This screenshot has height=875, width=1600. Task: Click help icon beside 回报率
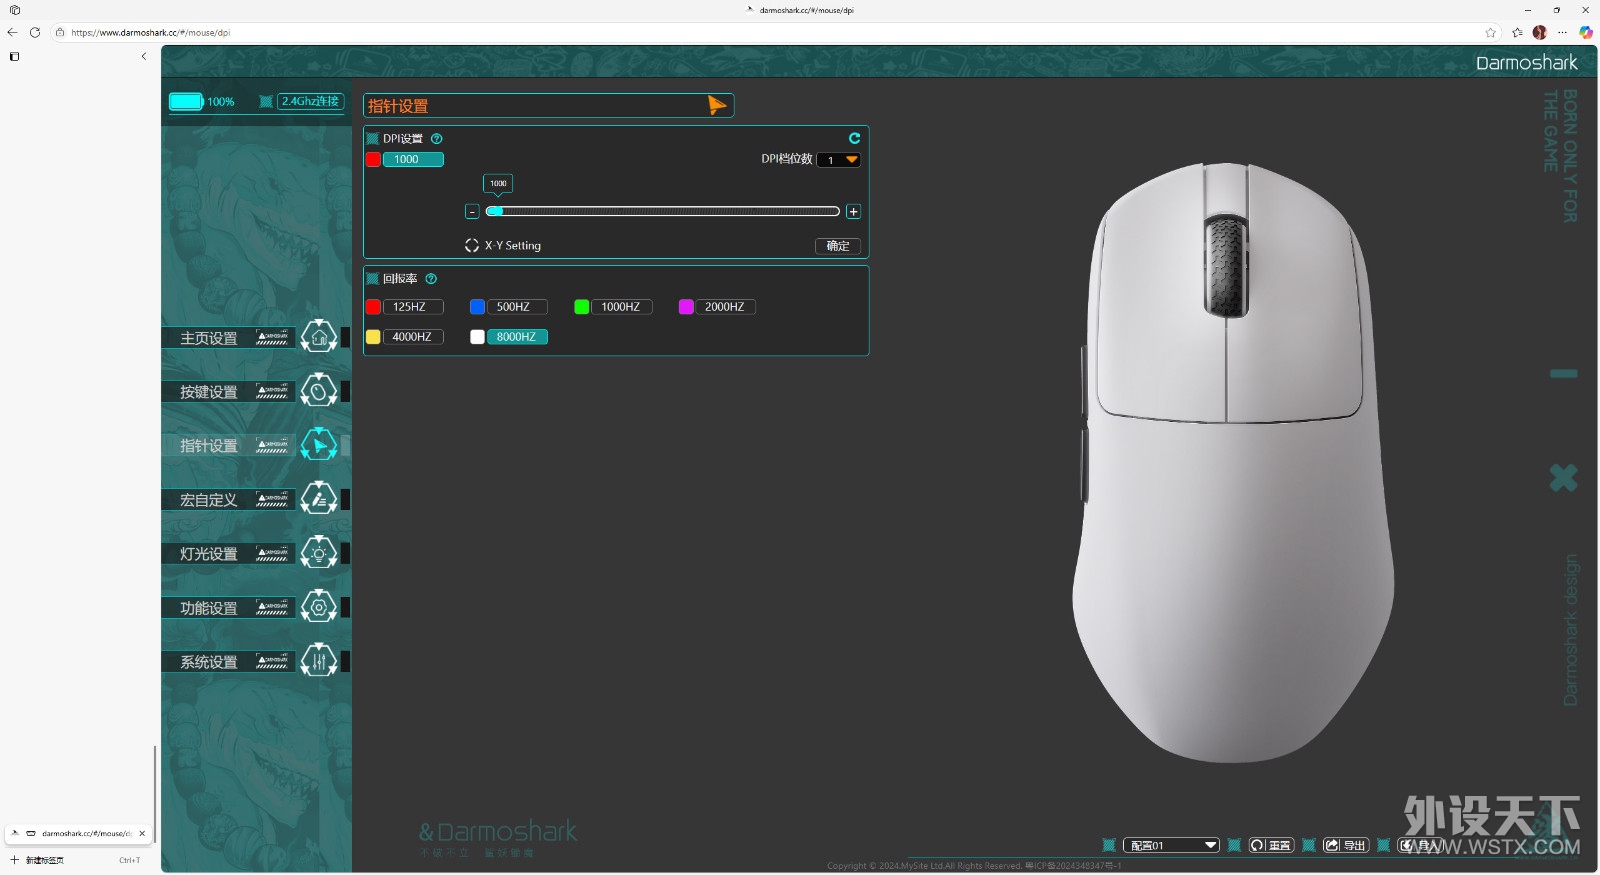tap(431, 279)
